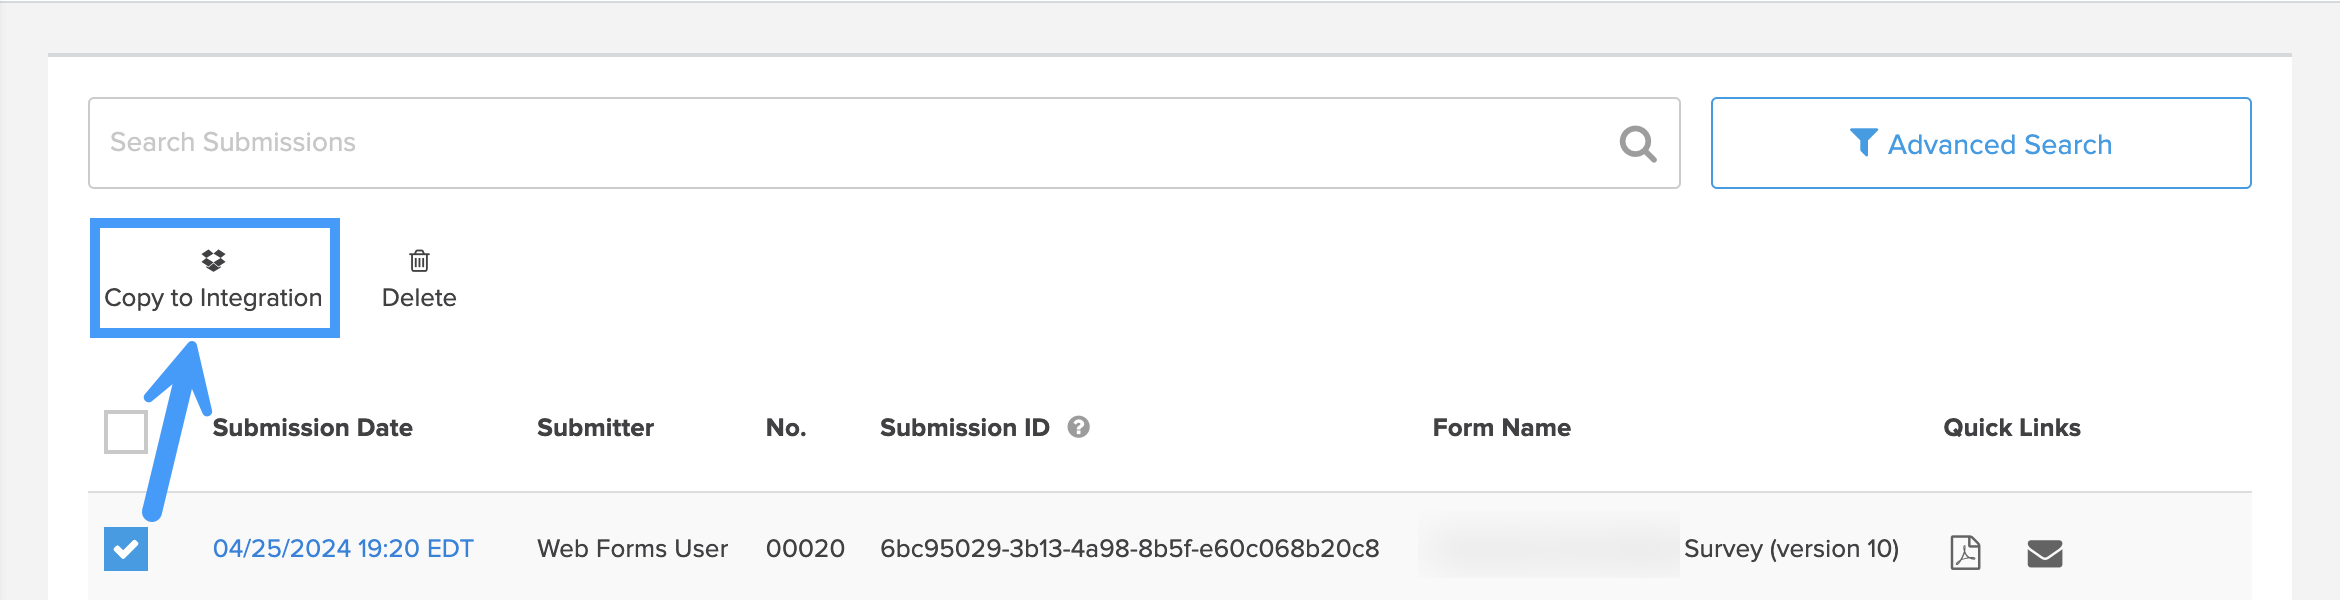Open the PDF quick link for the submission
This screenshot has width=2340, height=600.
[1965, 550]
